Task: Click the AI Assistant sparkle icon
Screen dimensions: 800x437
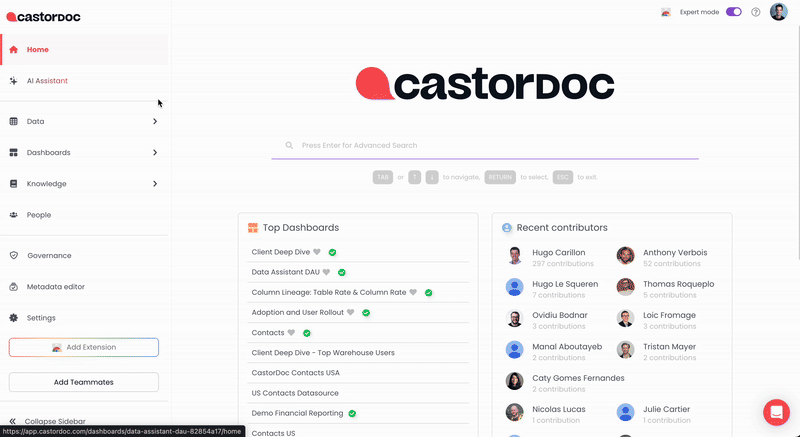Action: 14,81
